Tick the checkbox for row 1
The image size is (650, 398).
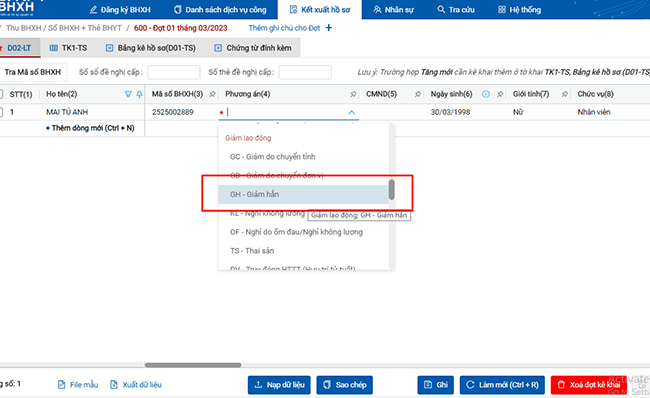tap(1, 112)
